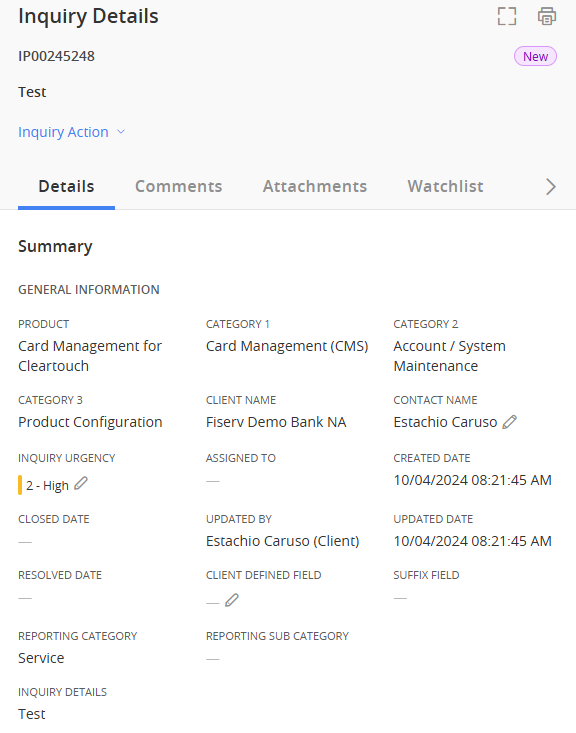Viewport: 576px width, 733px height.
Task: Edit client defined field pencil icon
Action: (232, 600)
